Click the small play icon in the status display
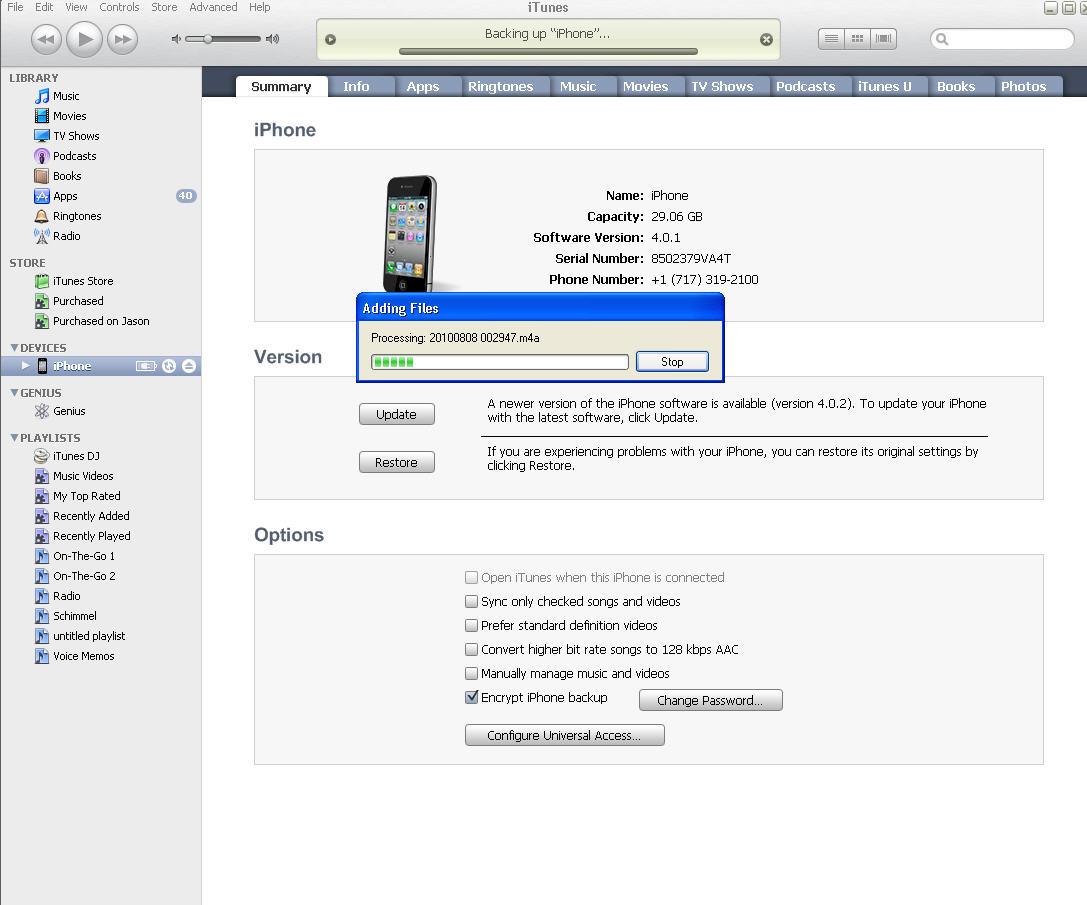The height and width of the screenshot is (905, 1087). (x=331, y=40)
